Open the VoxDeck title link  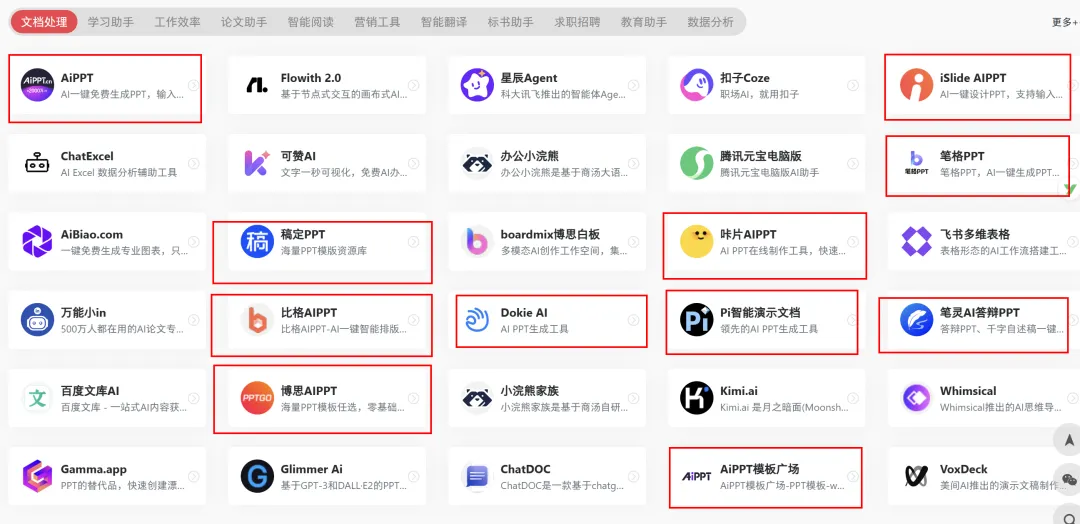click(964, 470)
